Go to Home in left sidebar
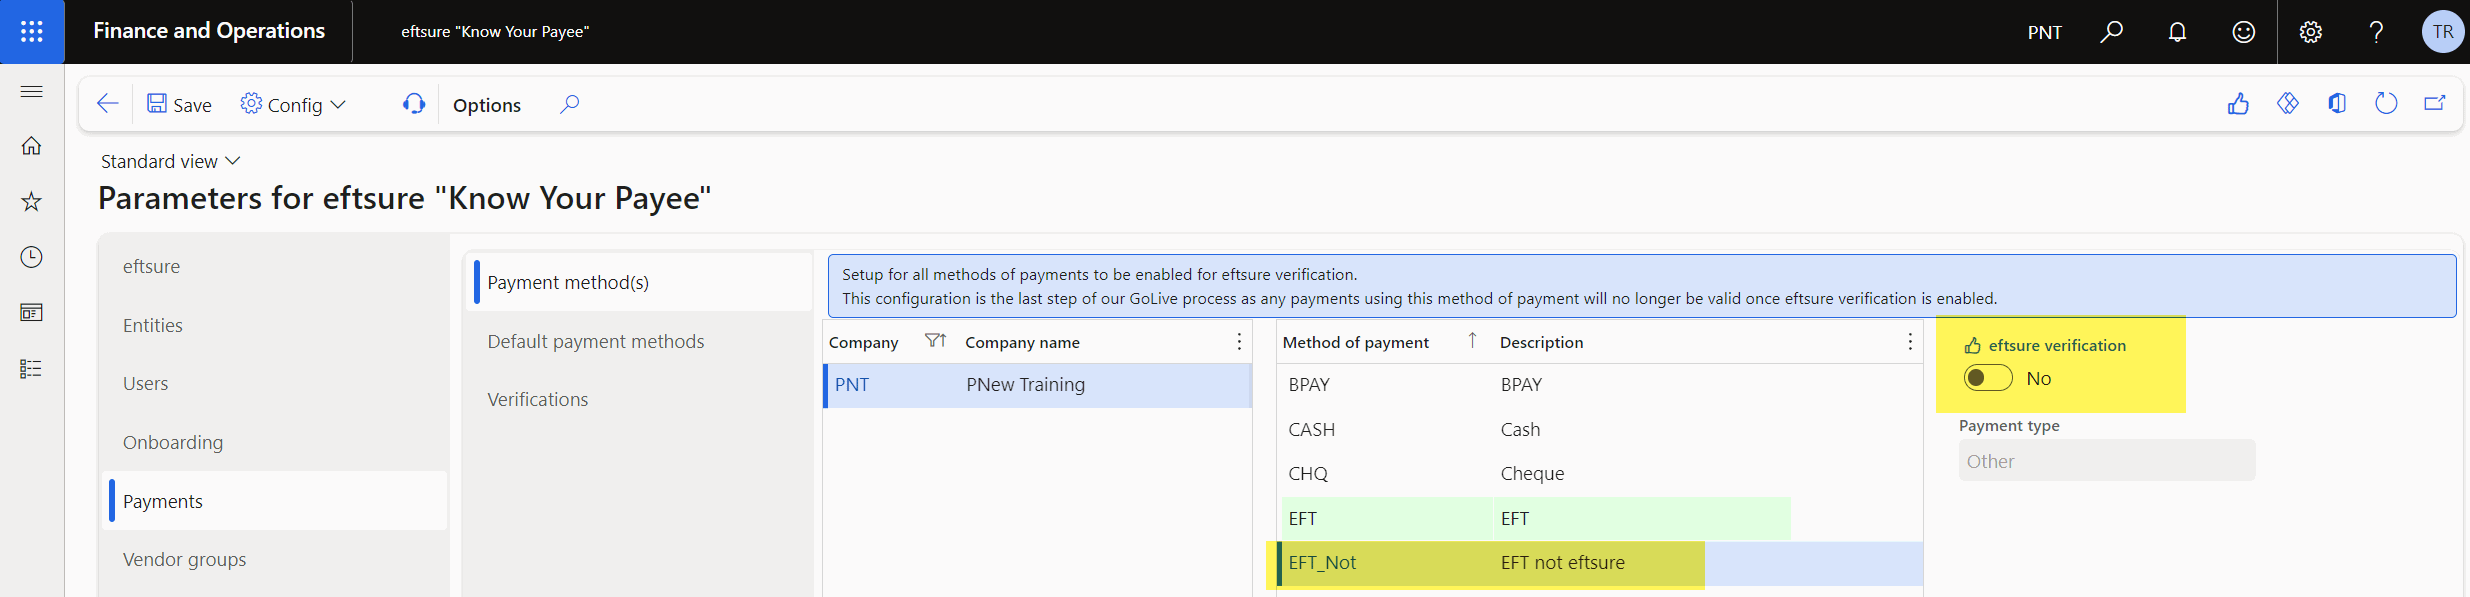The height and width of the screenshot is (597, 2470). click(x=32, y=146)
